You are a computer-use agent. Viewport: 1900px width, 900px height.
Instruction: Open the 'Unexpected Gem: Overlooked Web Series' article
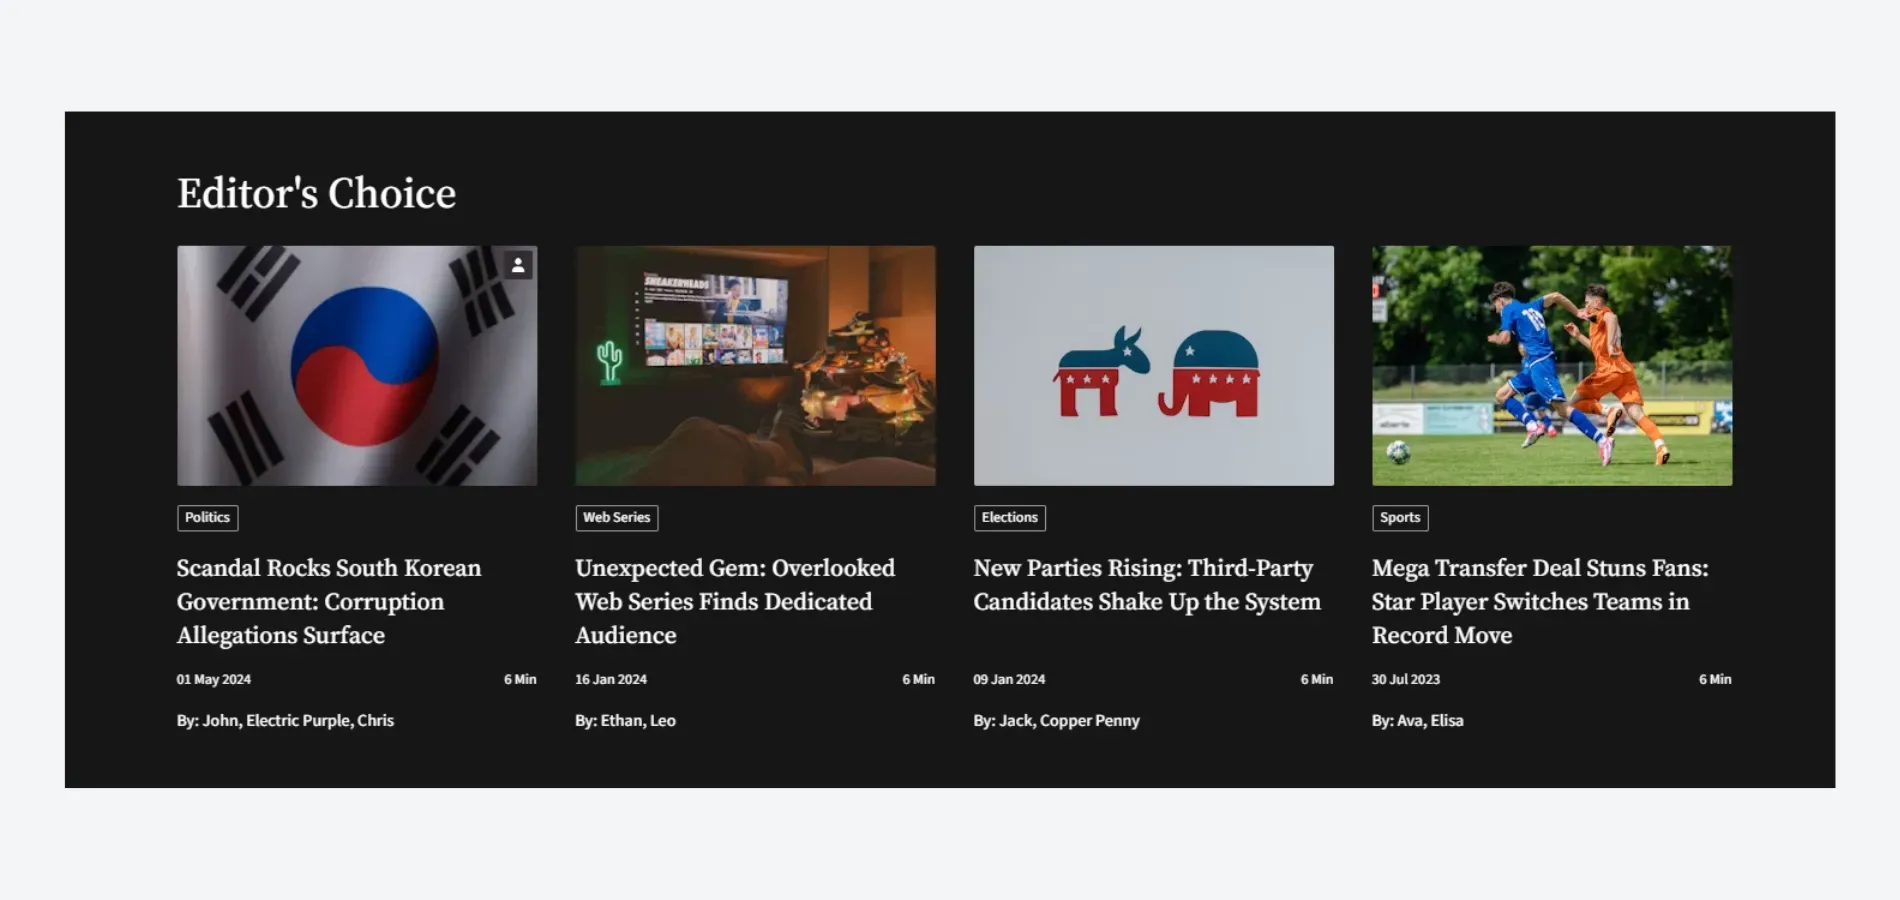click(x=735, y=602)
